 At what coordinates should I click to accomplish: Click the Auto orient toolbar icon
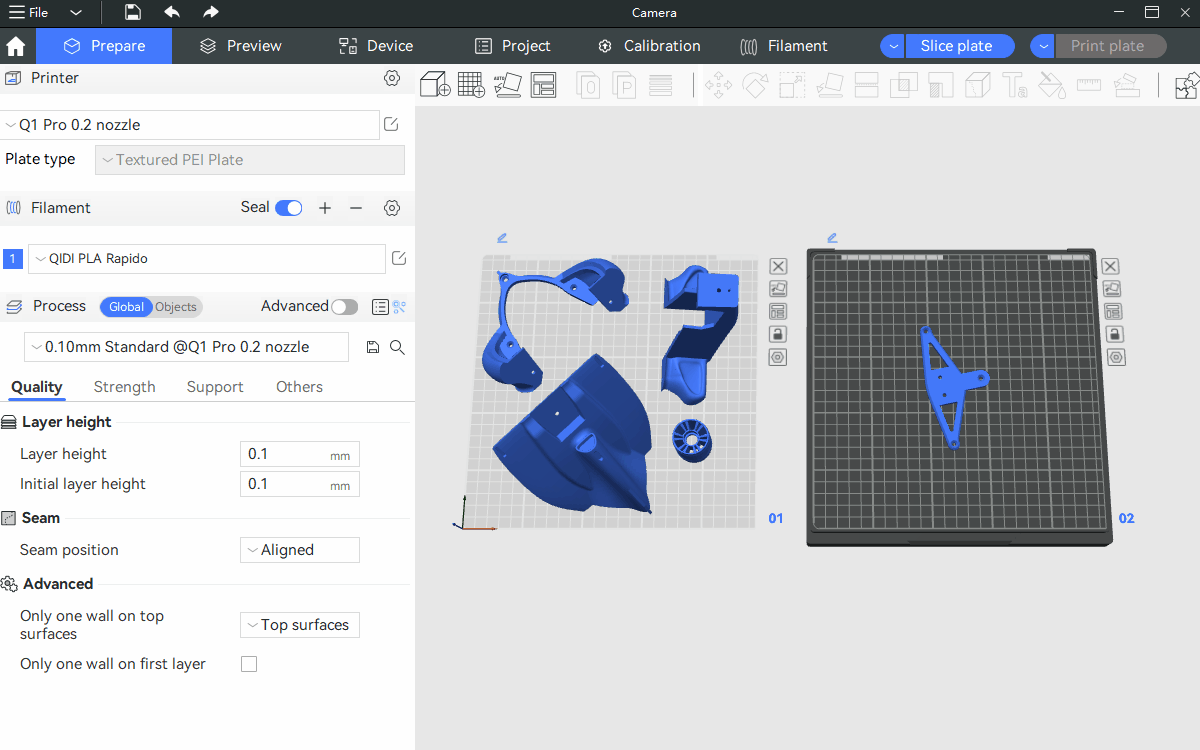[x=507, y=85]
